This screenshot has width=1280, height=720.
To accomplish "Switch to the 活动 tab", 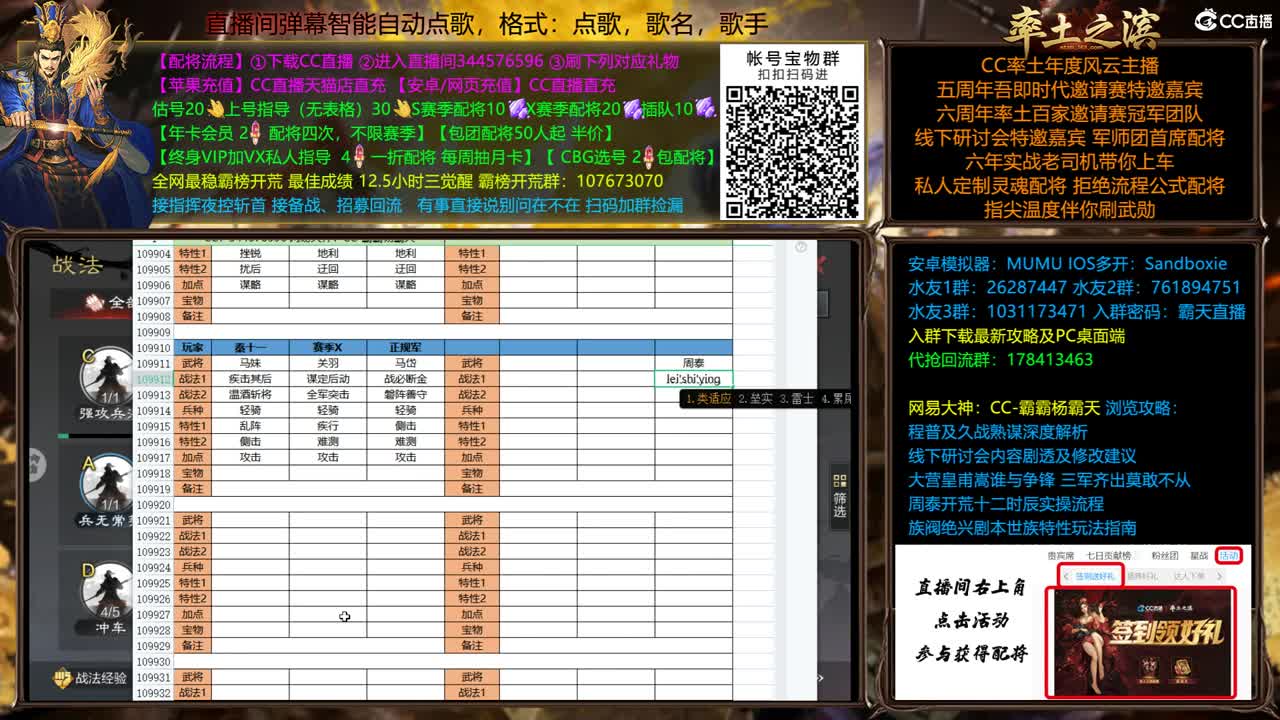I will coord(1229,555).
